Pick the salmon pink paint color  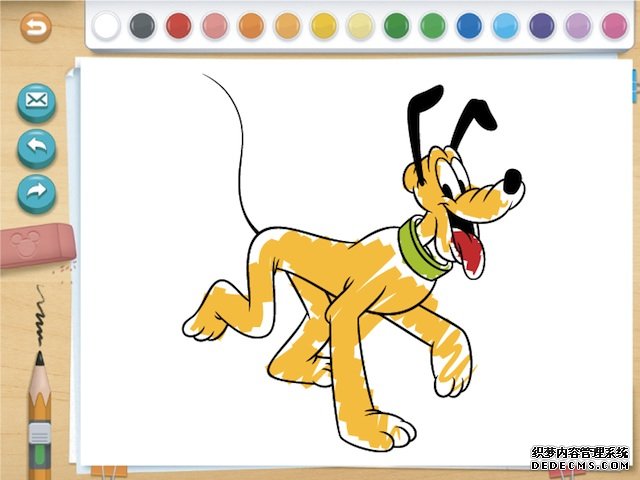coord(215,26)
